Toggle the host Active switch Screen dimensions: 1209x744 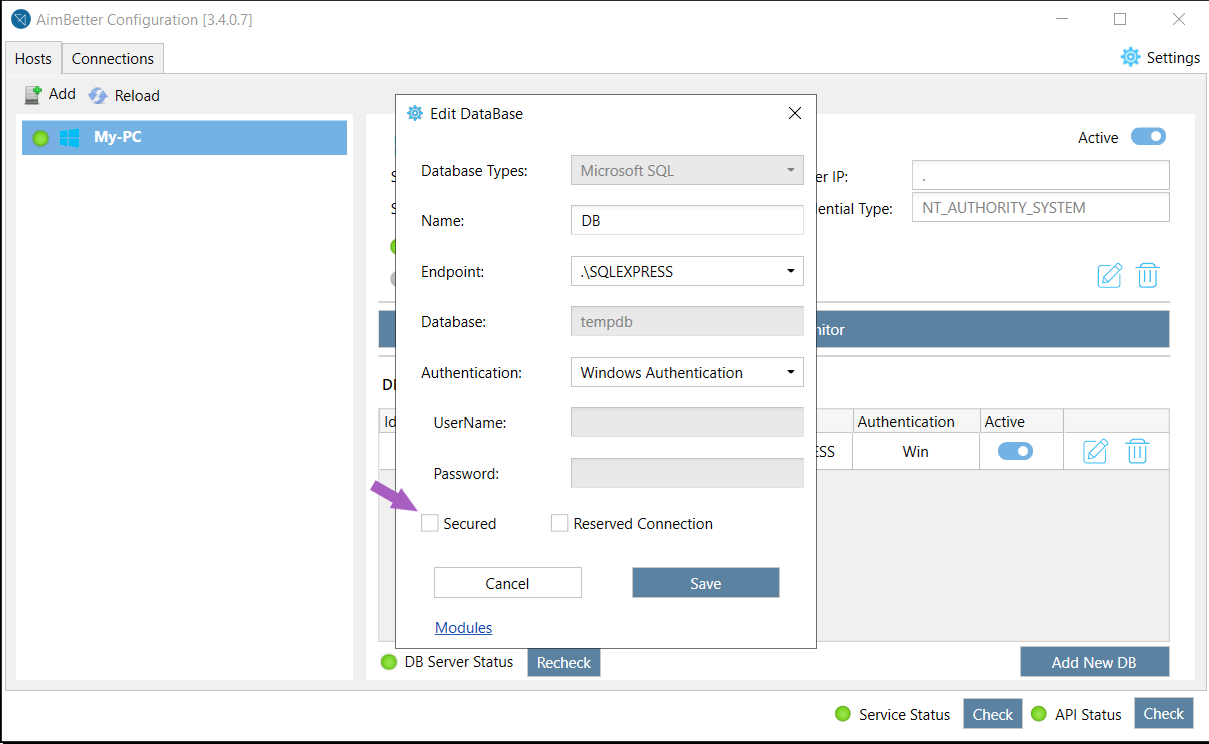1148,137
